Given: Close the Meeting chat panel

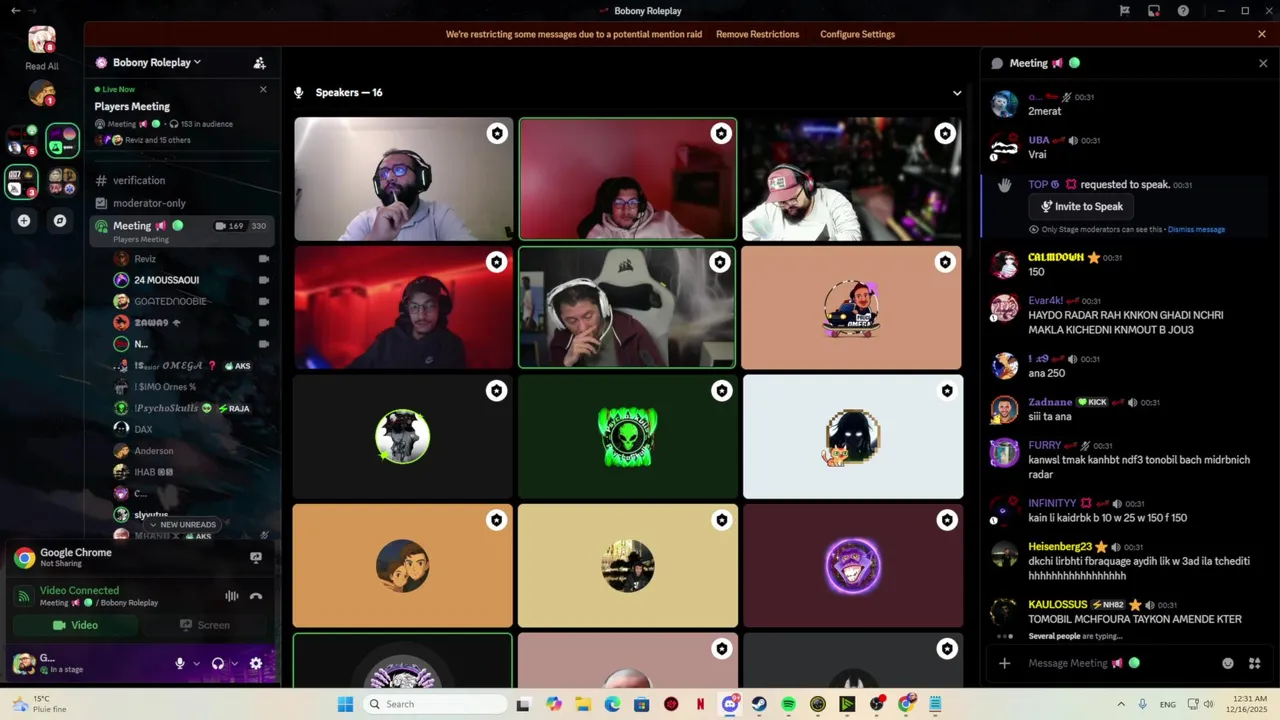Looking at the screenshot, I should tap(1263, 63).
